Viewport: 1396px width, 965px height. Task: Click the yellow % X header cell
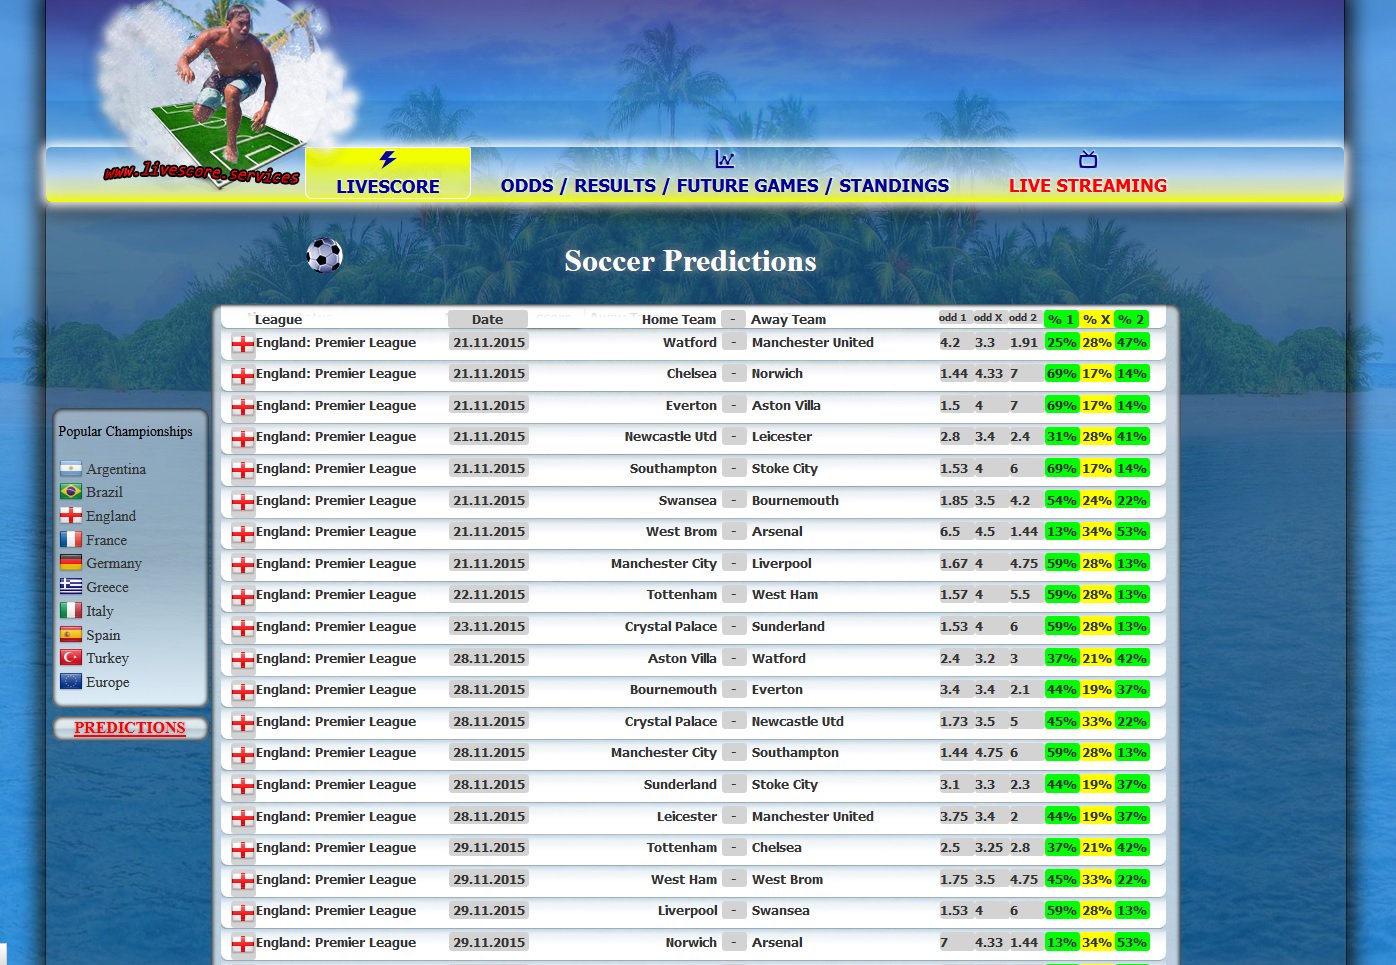click(x=1097, y=320)
